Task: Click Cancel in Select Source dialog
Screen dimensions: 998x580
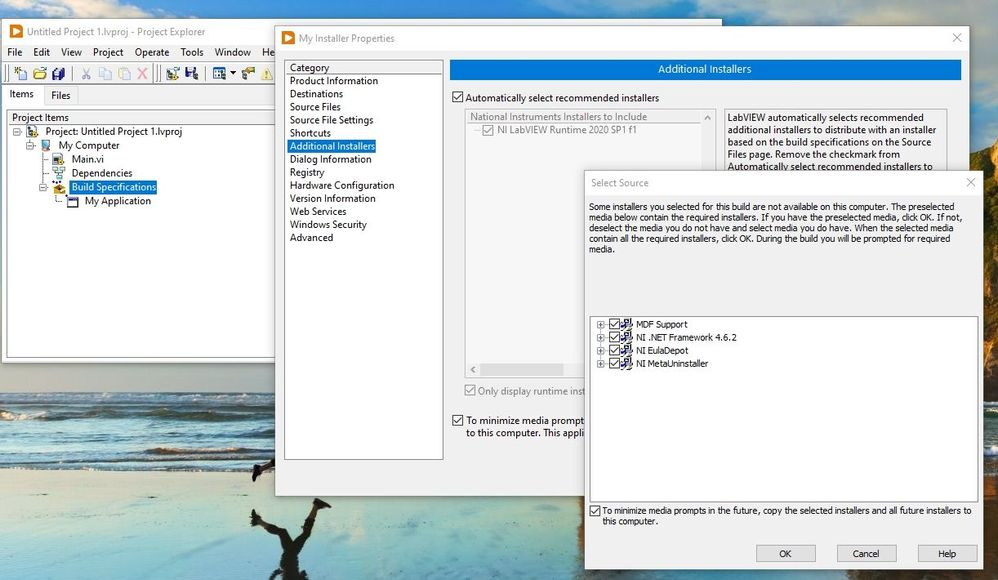Action: click(x=866, y=553)
